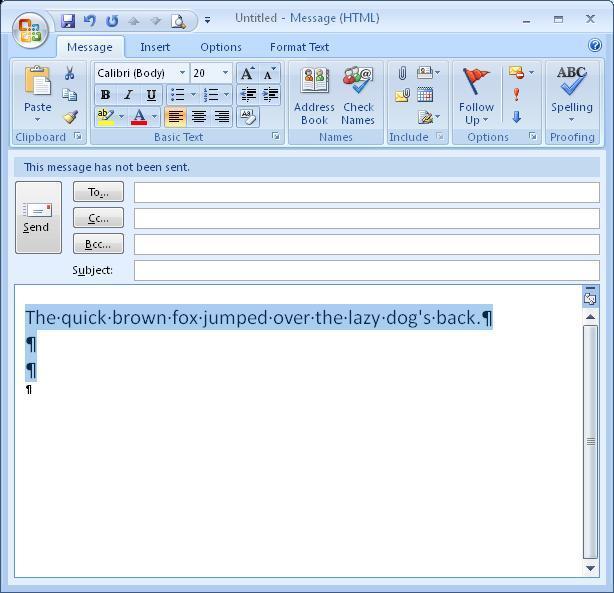Align text to the right
Image resolution: width=614 pixels, height=593 pixels.
(x=222, y=117)
